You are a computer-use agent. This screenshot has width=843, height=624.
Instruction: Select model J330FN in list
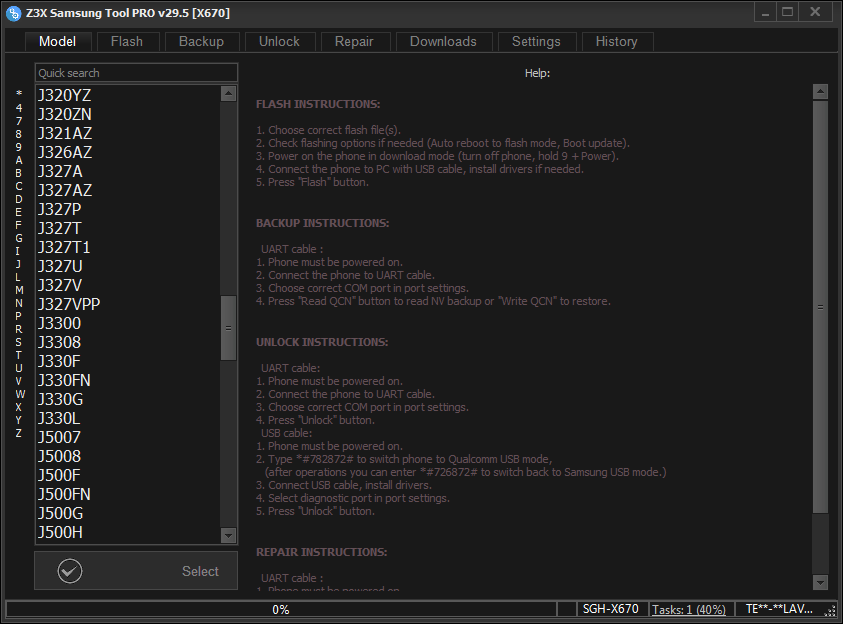coord(128,381)
